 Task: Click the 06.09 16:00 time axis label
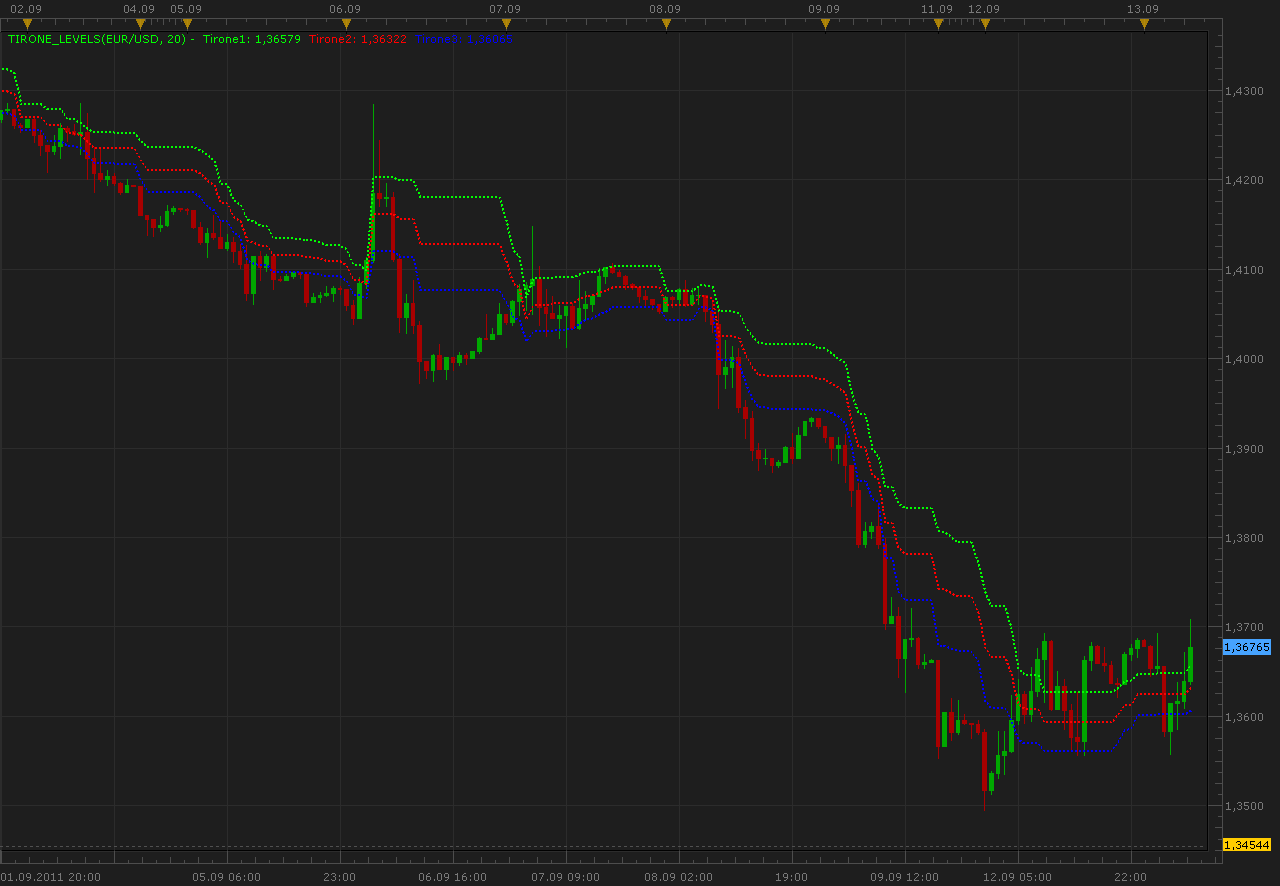[x=453, y=877]
